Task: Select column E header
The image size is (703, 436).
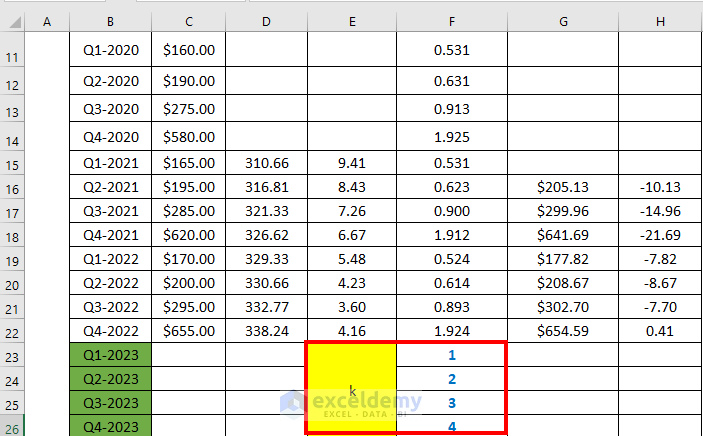Action: click(x=352, y=22)
